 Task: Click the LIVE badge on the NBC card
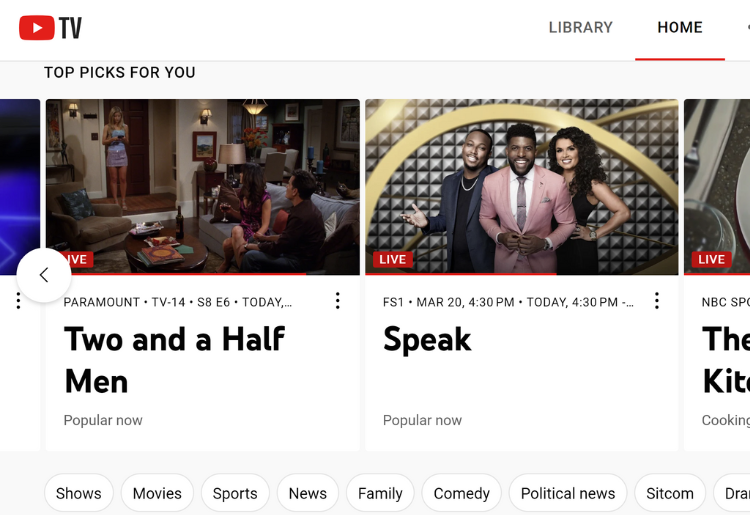coord(711,260)
